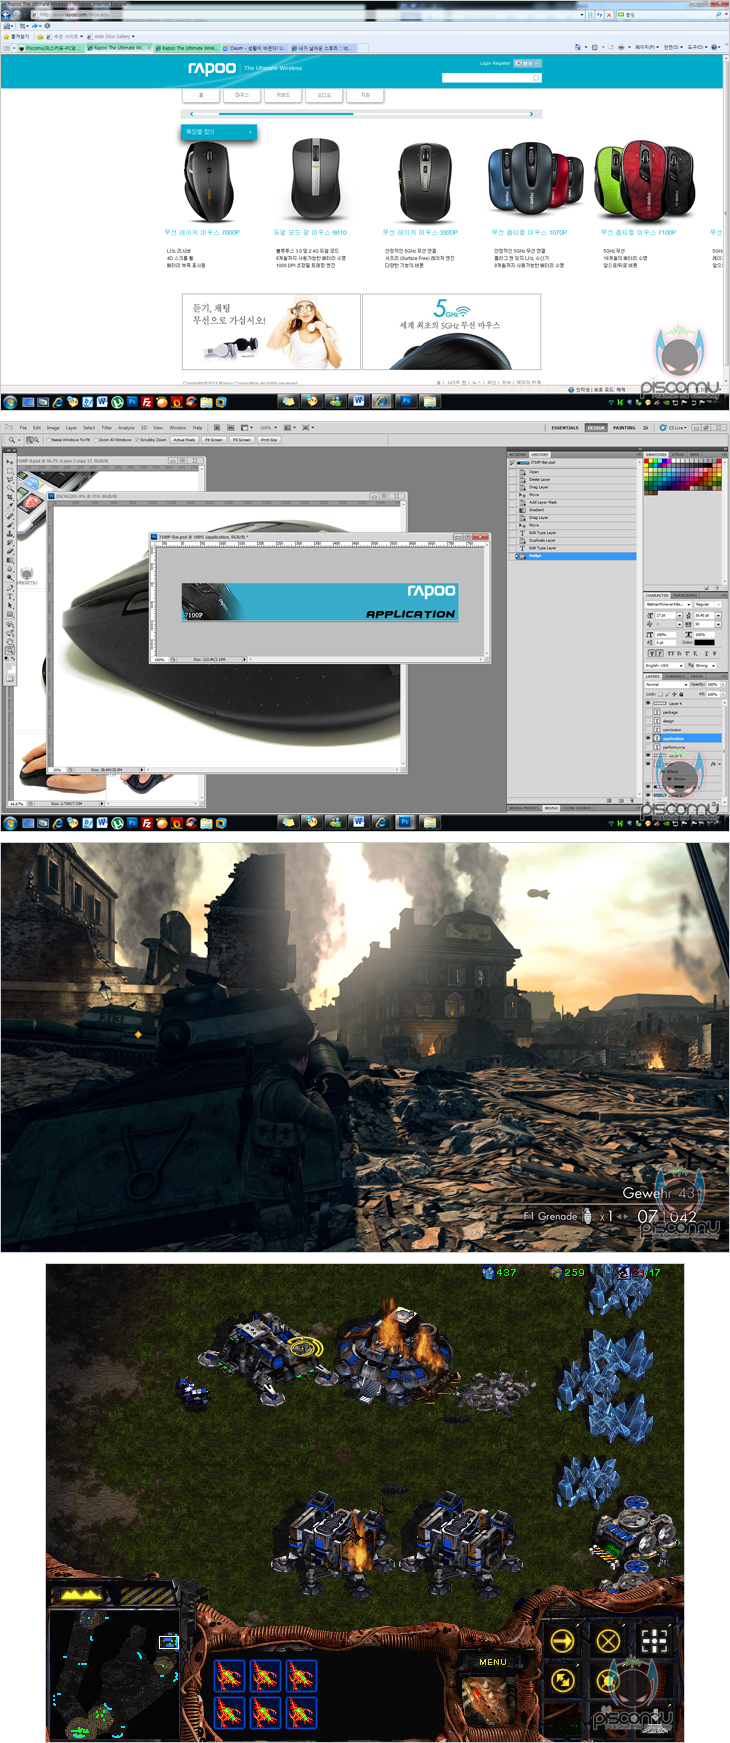Click Fit Screen button

213,440
